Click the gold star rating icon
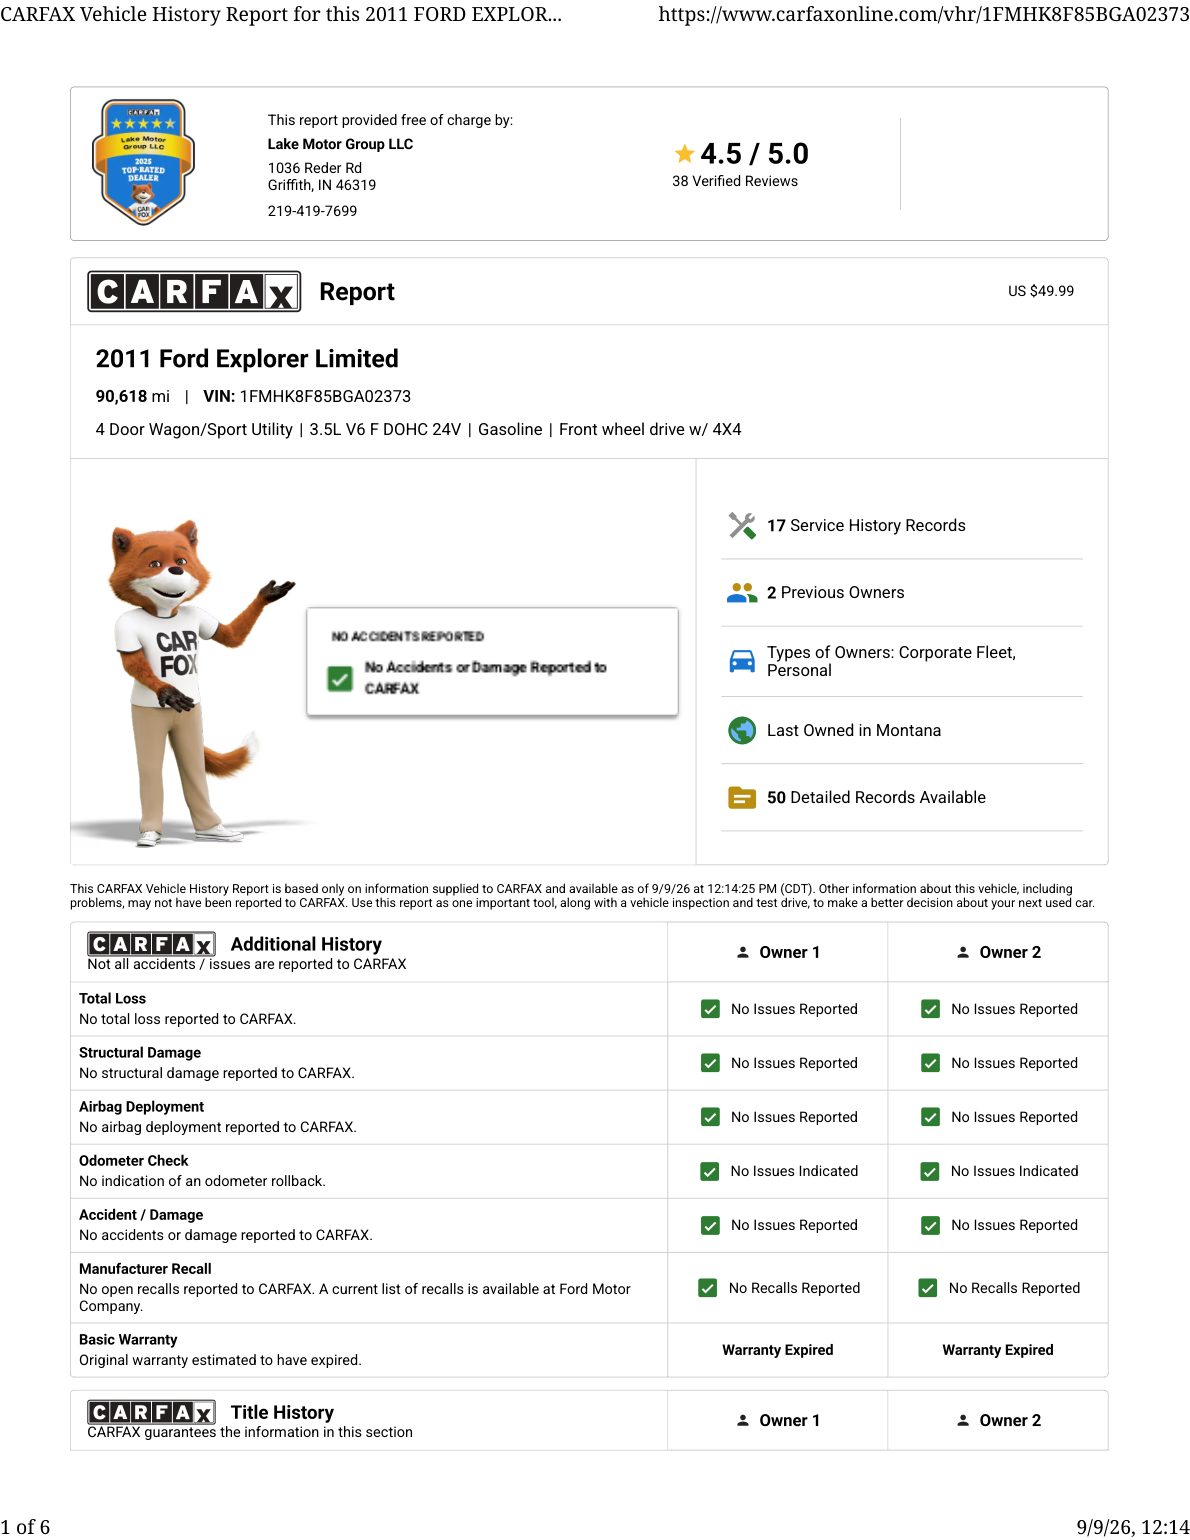Viewport: 1190px width, 1540px height. coord(684,154)
